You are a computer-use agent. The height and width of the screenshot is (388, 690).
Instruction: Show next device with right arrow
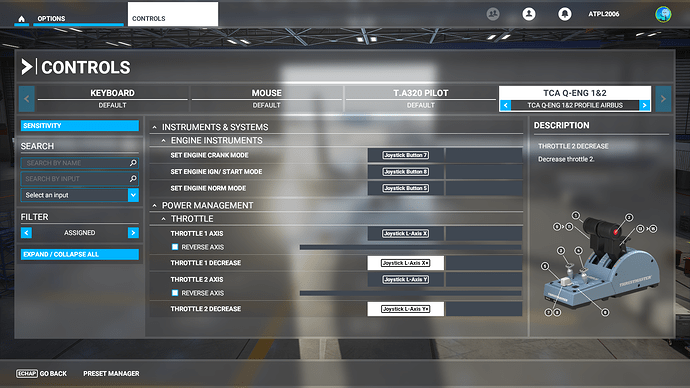point(663,99)
